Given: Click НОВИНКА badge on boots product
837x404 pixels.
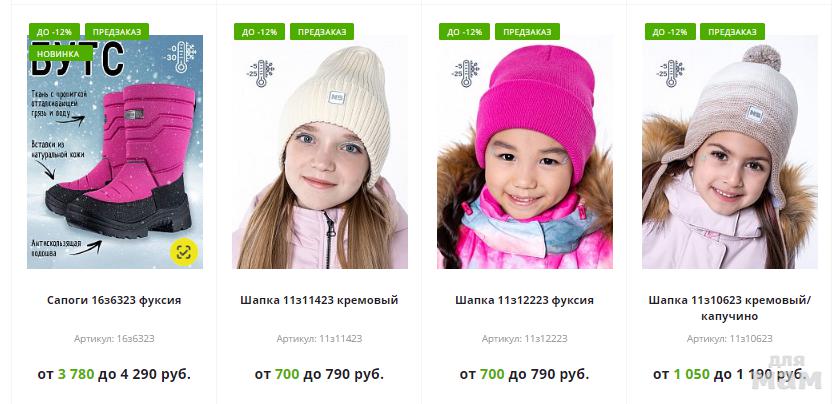Looking at the screenshot, I should (x=58, y=53).
